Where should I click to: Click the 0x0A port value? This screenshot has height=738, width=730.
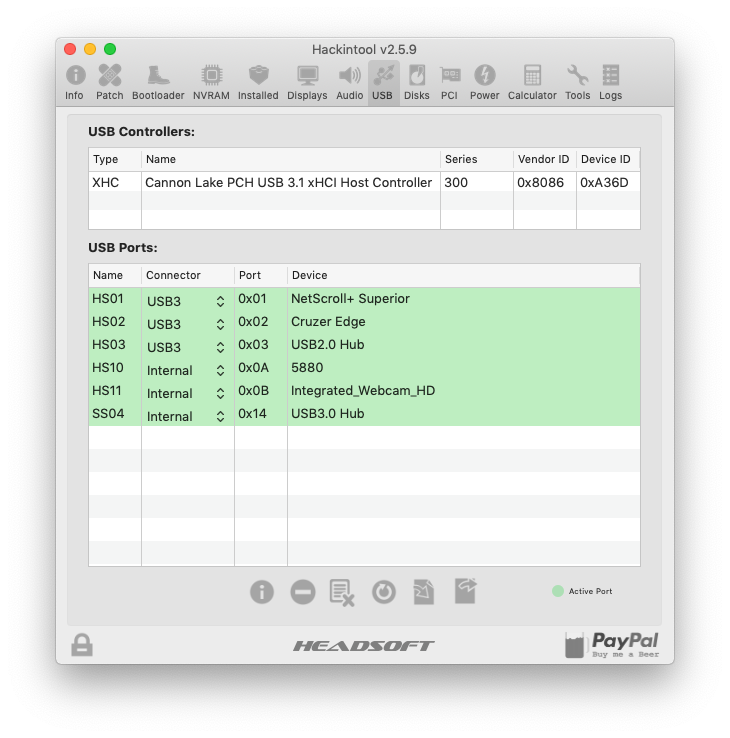pyautogui.click(x=253, y=368)
